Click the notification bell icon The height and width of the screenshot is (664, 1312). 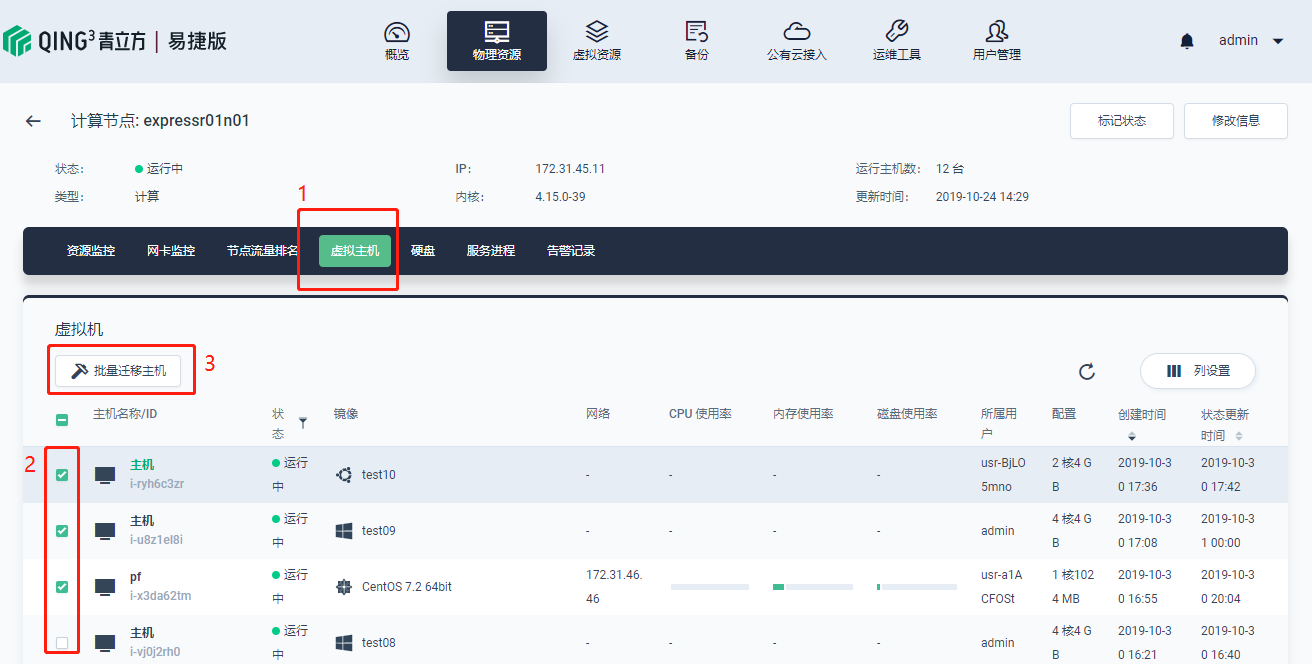pyautogui.click(x=1187, y=41)
